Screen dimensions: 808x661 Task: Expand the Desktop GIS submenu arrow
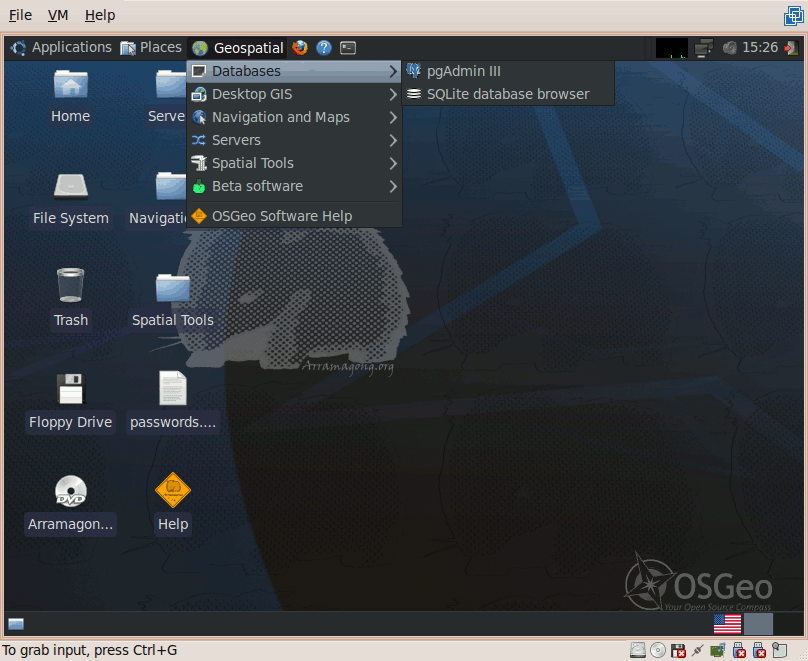[393, 94]
